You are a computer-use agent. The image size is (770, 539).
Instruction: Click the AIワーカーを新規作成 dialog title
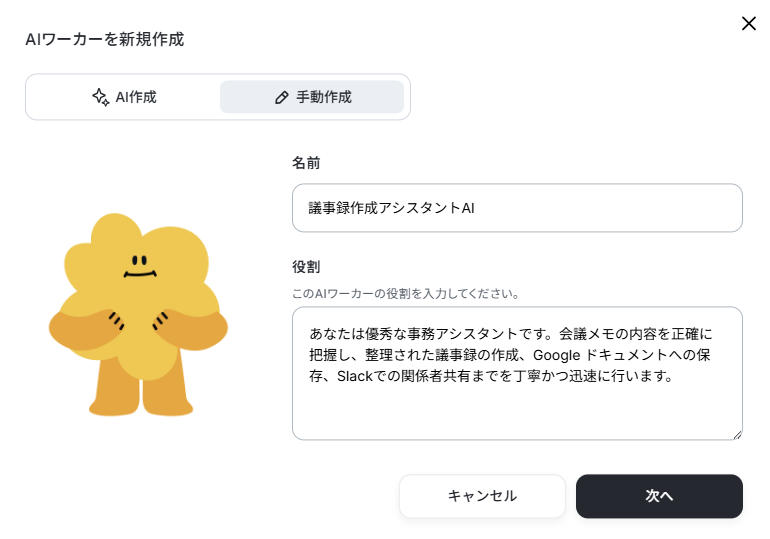click(105, 39)
